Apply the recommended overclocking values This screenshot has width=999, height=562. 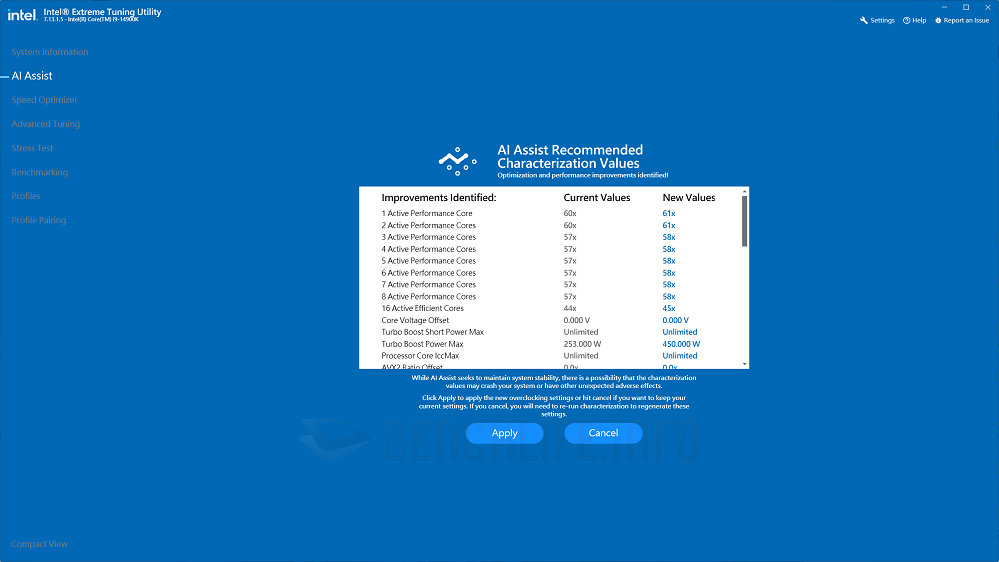(505, 433)
